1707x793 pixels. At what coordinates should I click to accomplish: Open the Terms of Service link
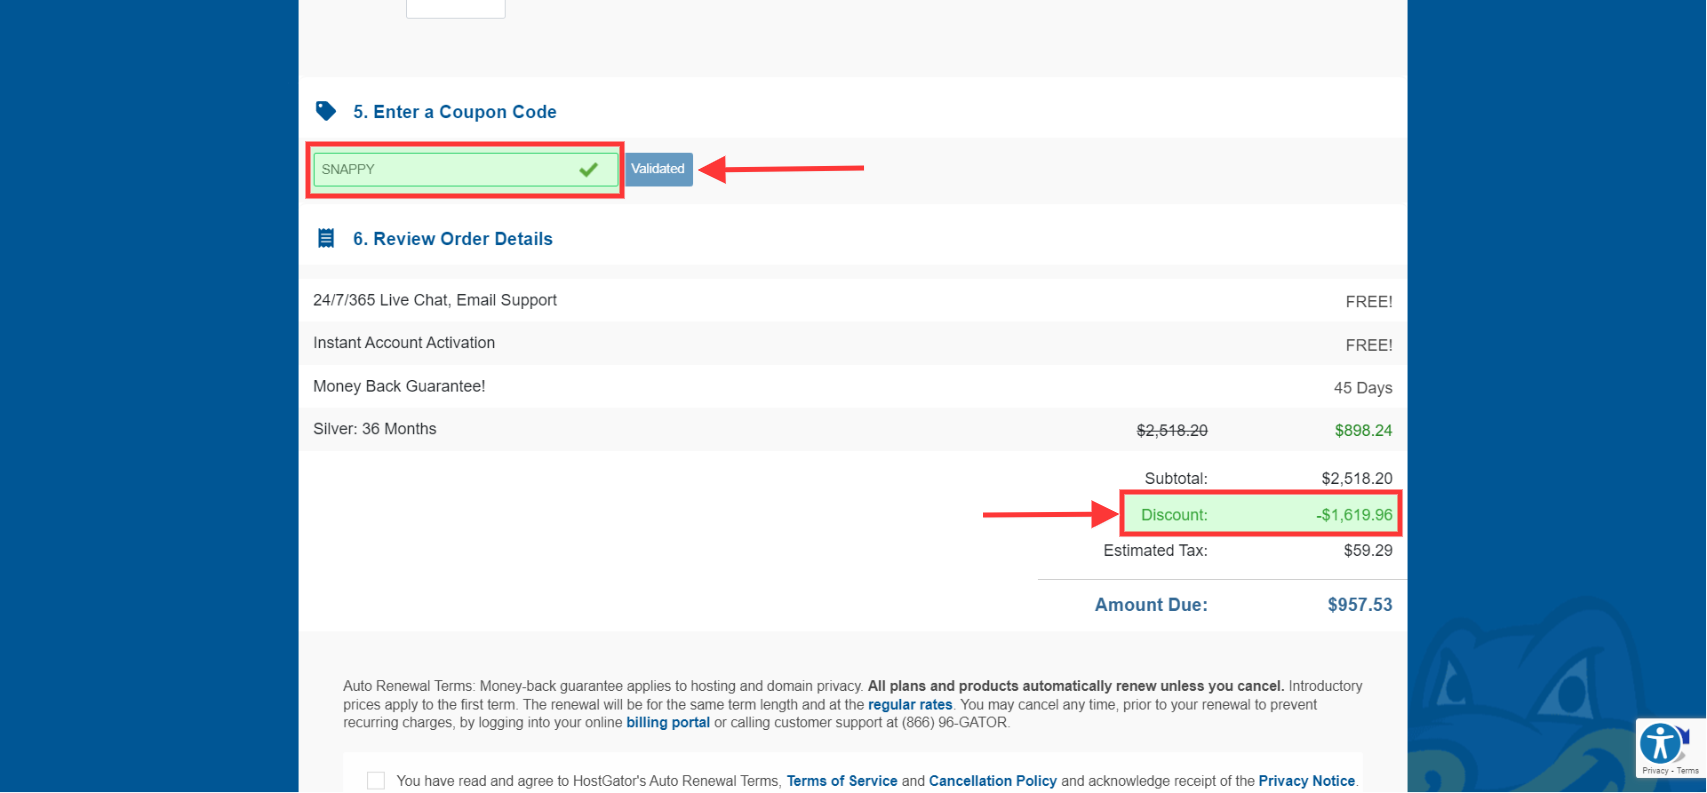pos(841,781)
